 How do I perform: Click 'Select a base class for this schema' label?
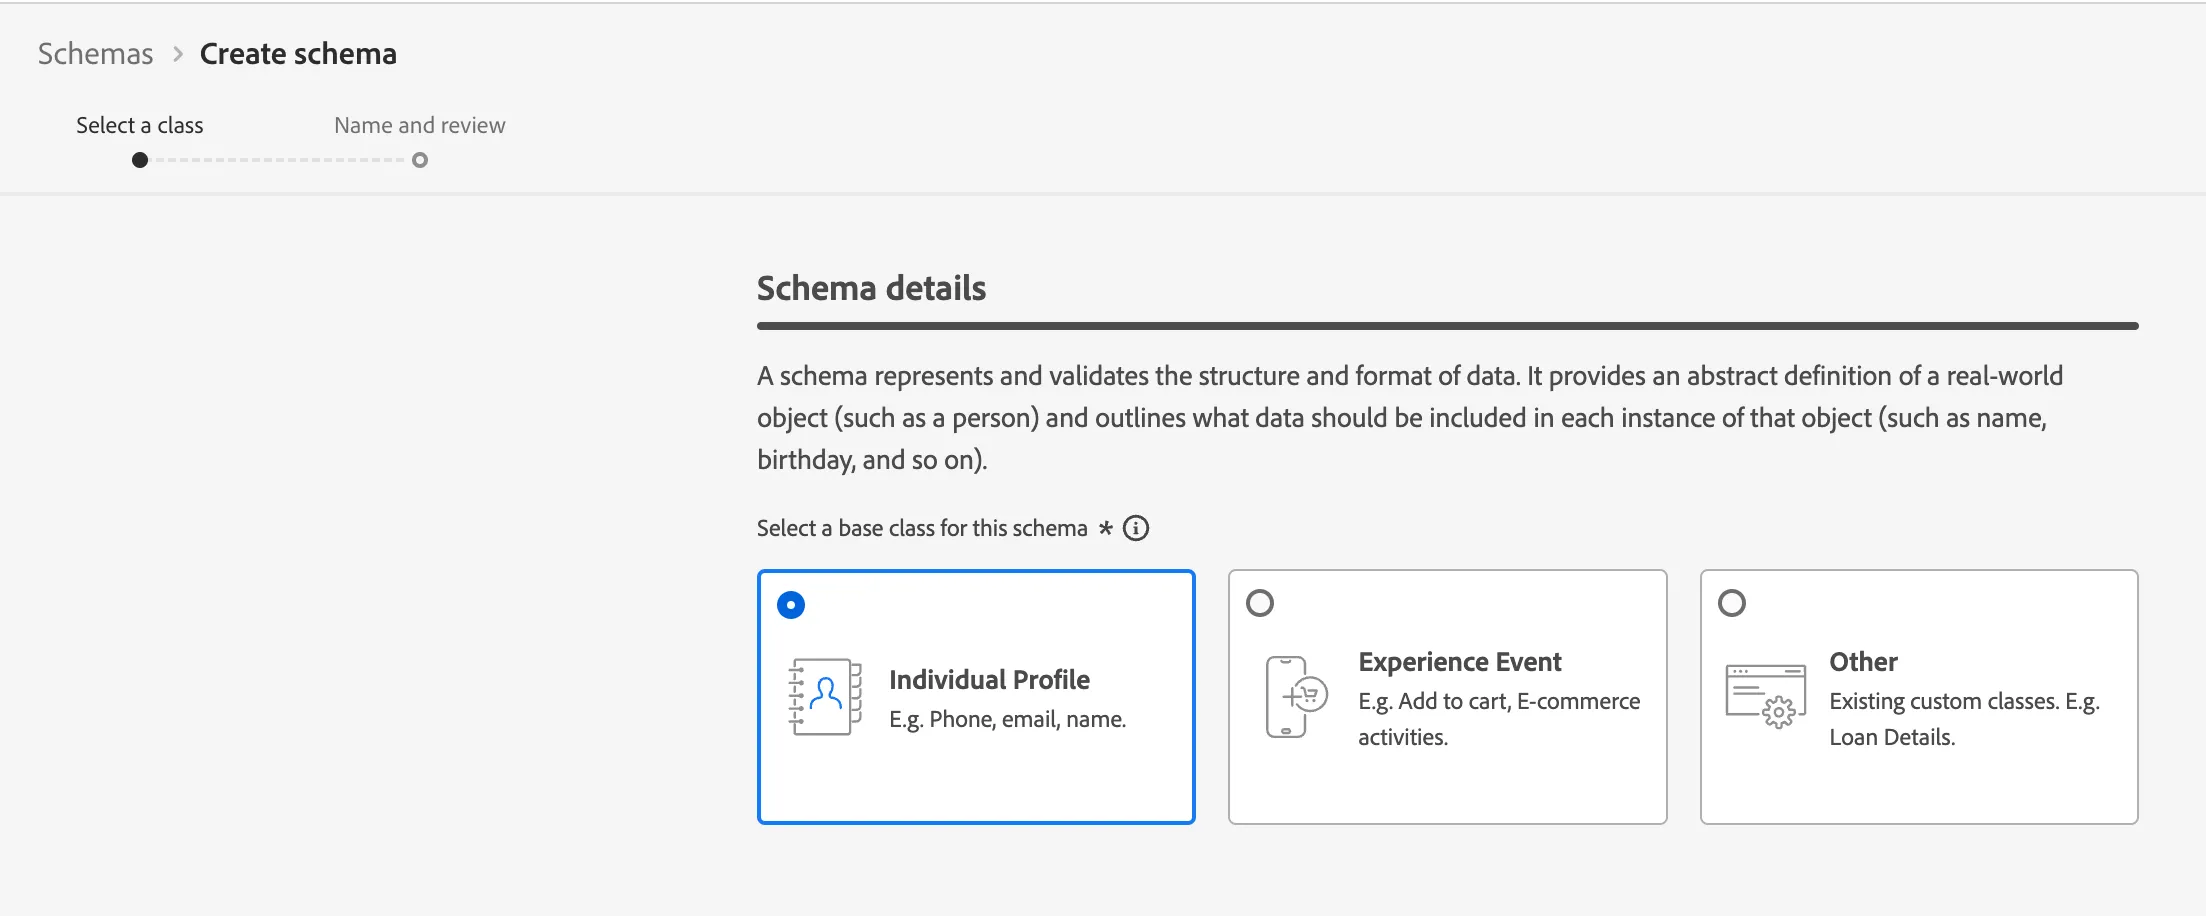[x=922, y=528]
